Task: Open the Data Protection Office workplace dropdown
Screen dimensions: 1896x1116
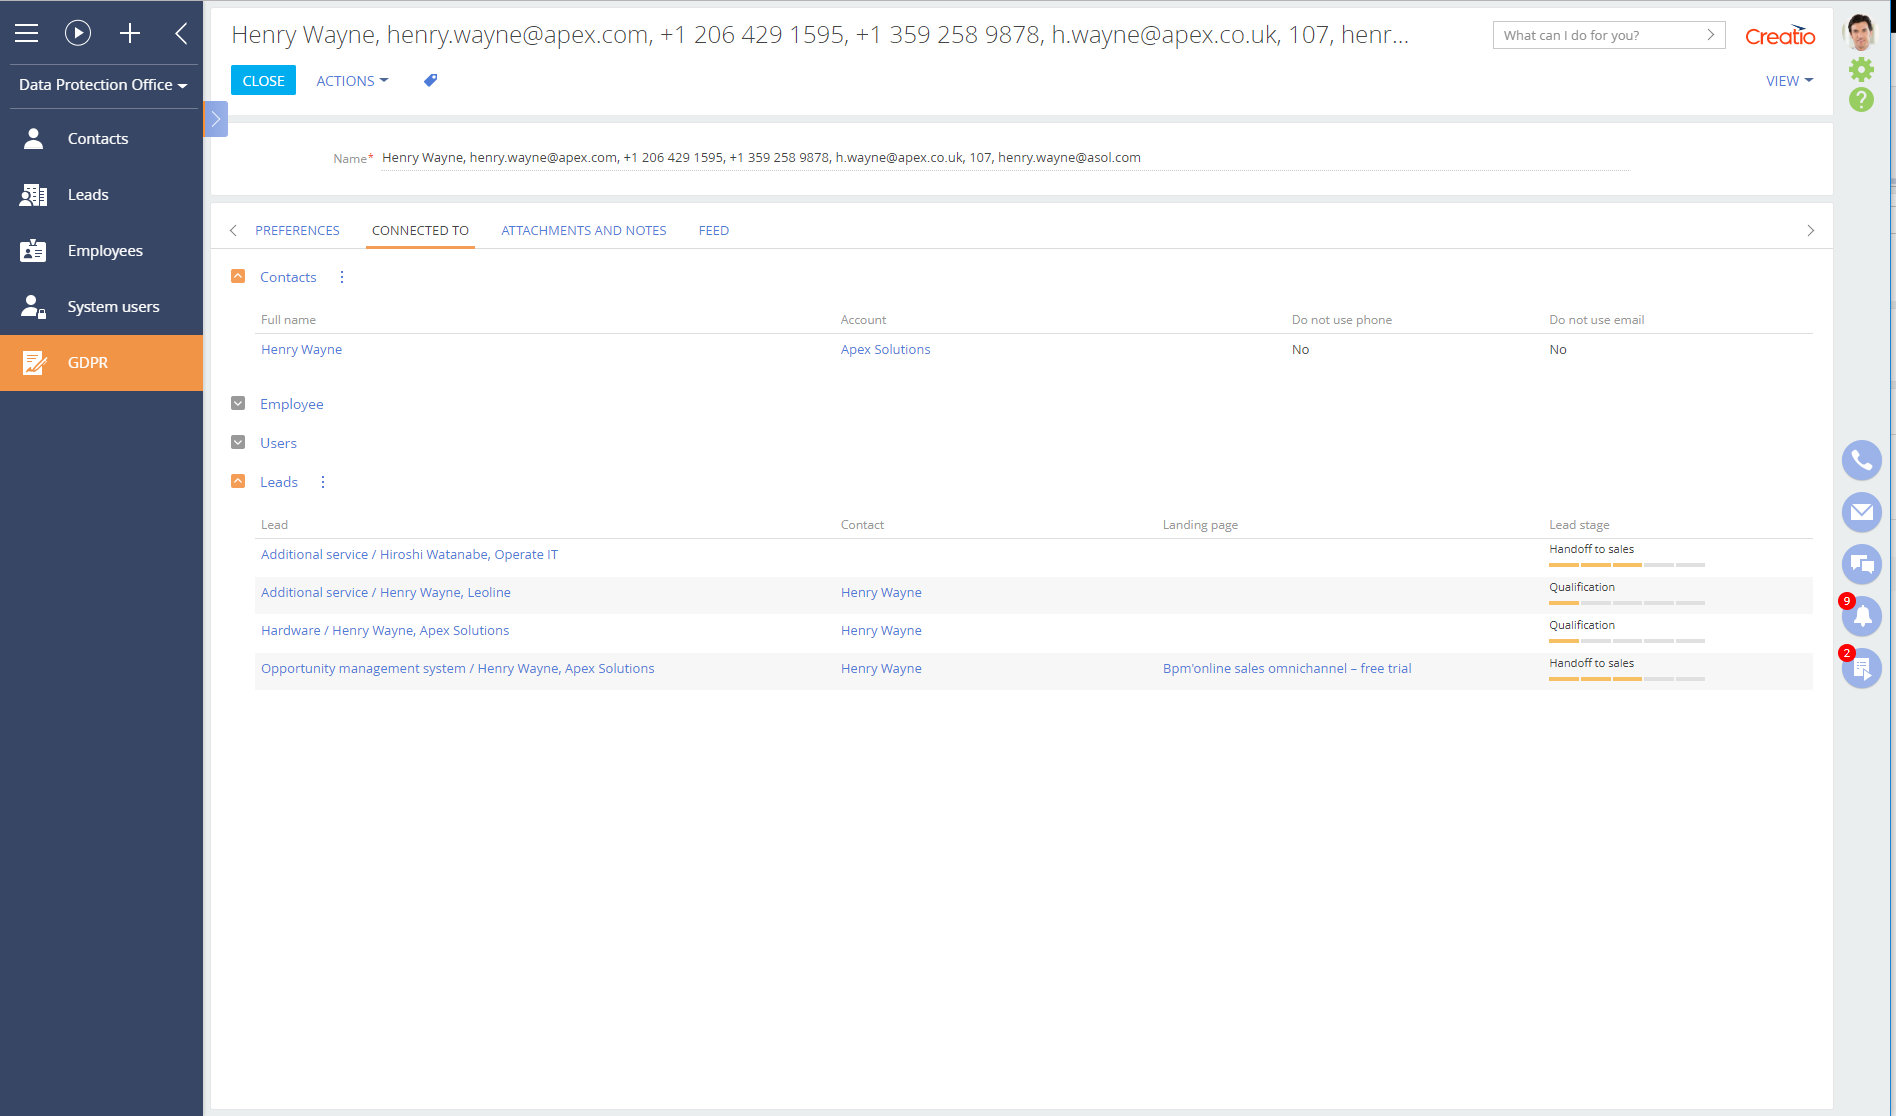Action: [x=102, y=85]
